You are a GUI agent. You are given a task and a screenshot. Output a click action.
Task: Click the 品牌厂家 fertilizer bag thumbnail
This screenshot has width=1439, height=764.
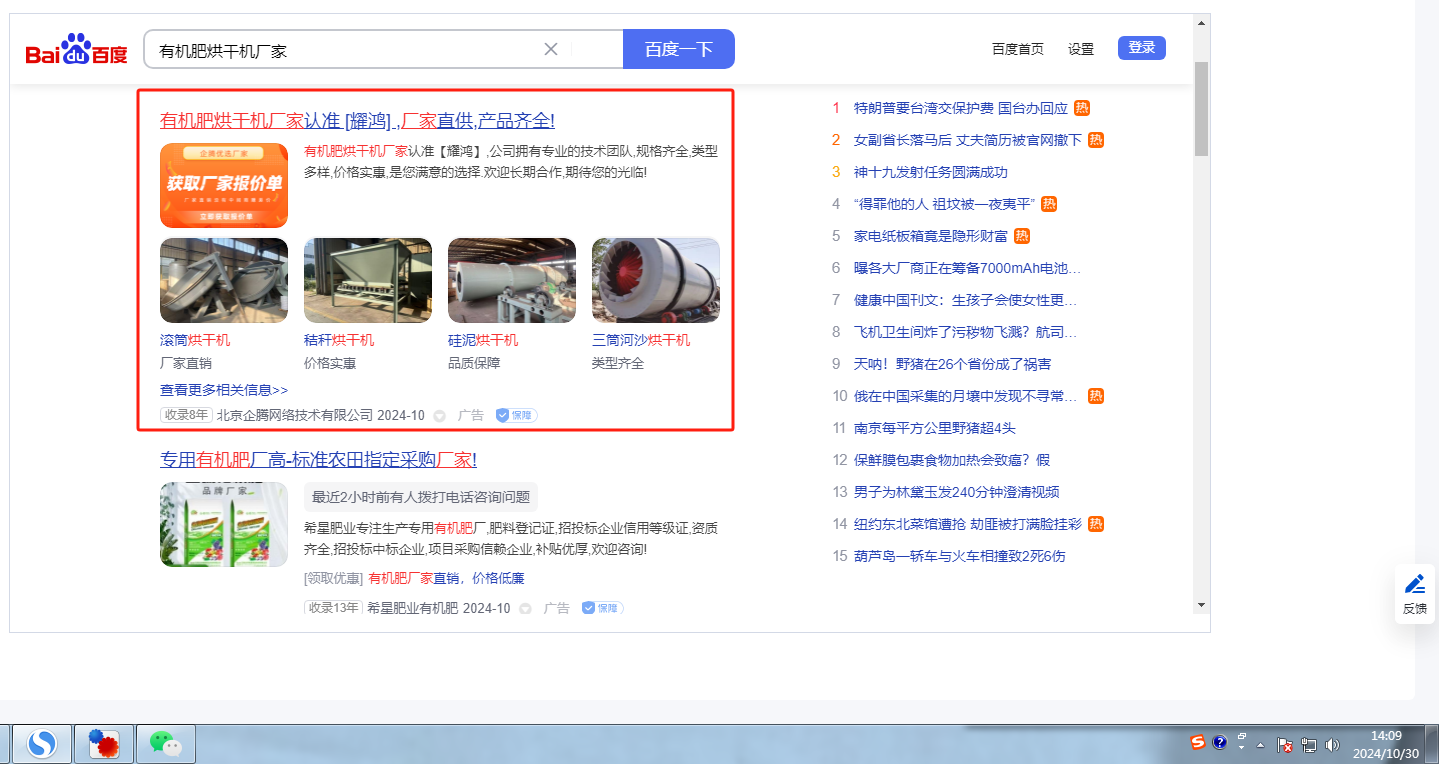pyautogui.click(x=224, y=525)
